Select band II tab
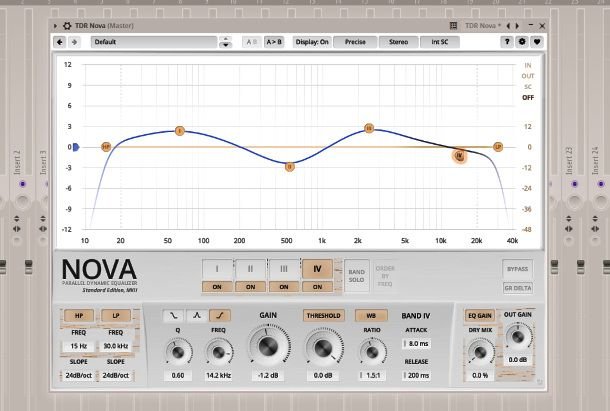Viewport: 610px width, 411px height. click(251, 269)
